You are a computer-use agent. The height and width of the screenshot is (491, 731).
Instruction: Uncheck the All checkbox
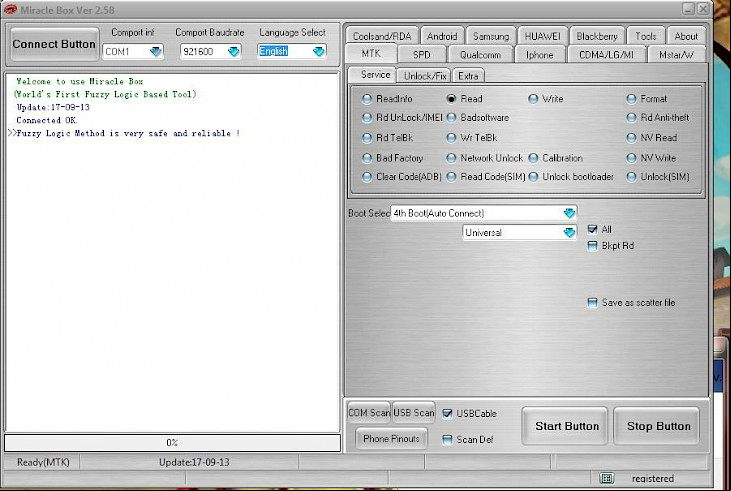[592, 229]
